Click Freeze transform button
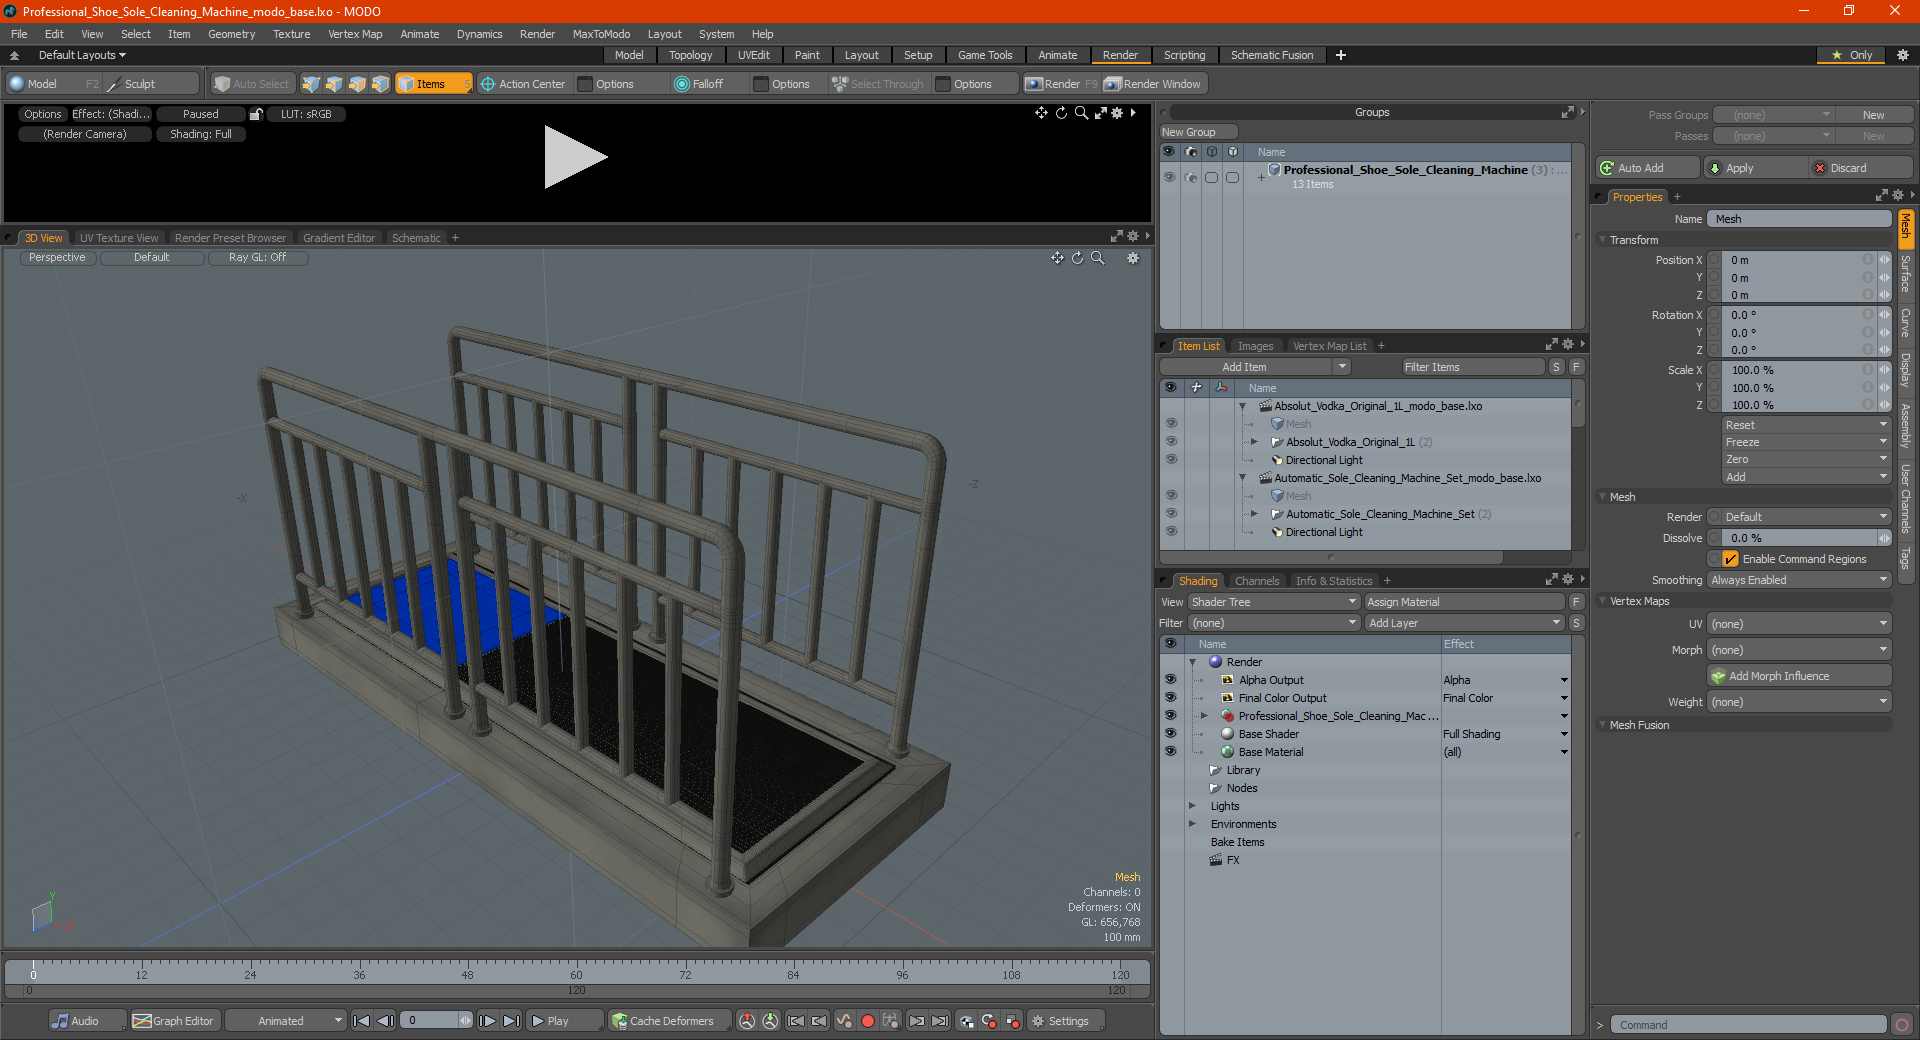 [x=1806, y=442]
